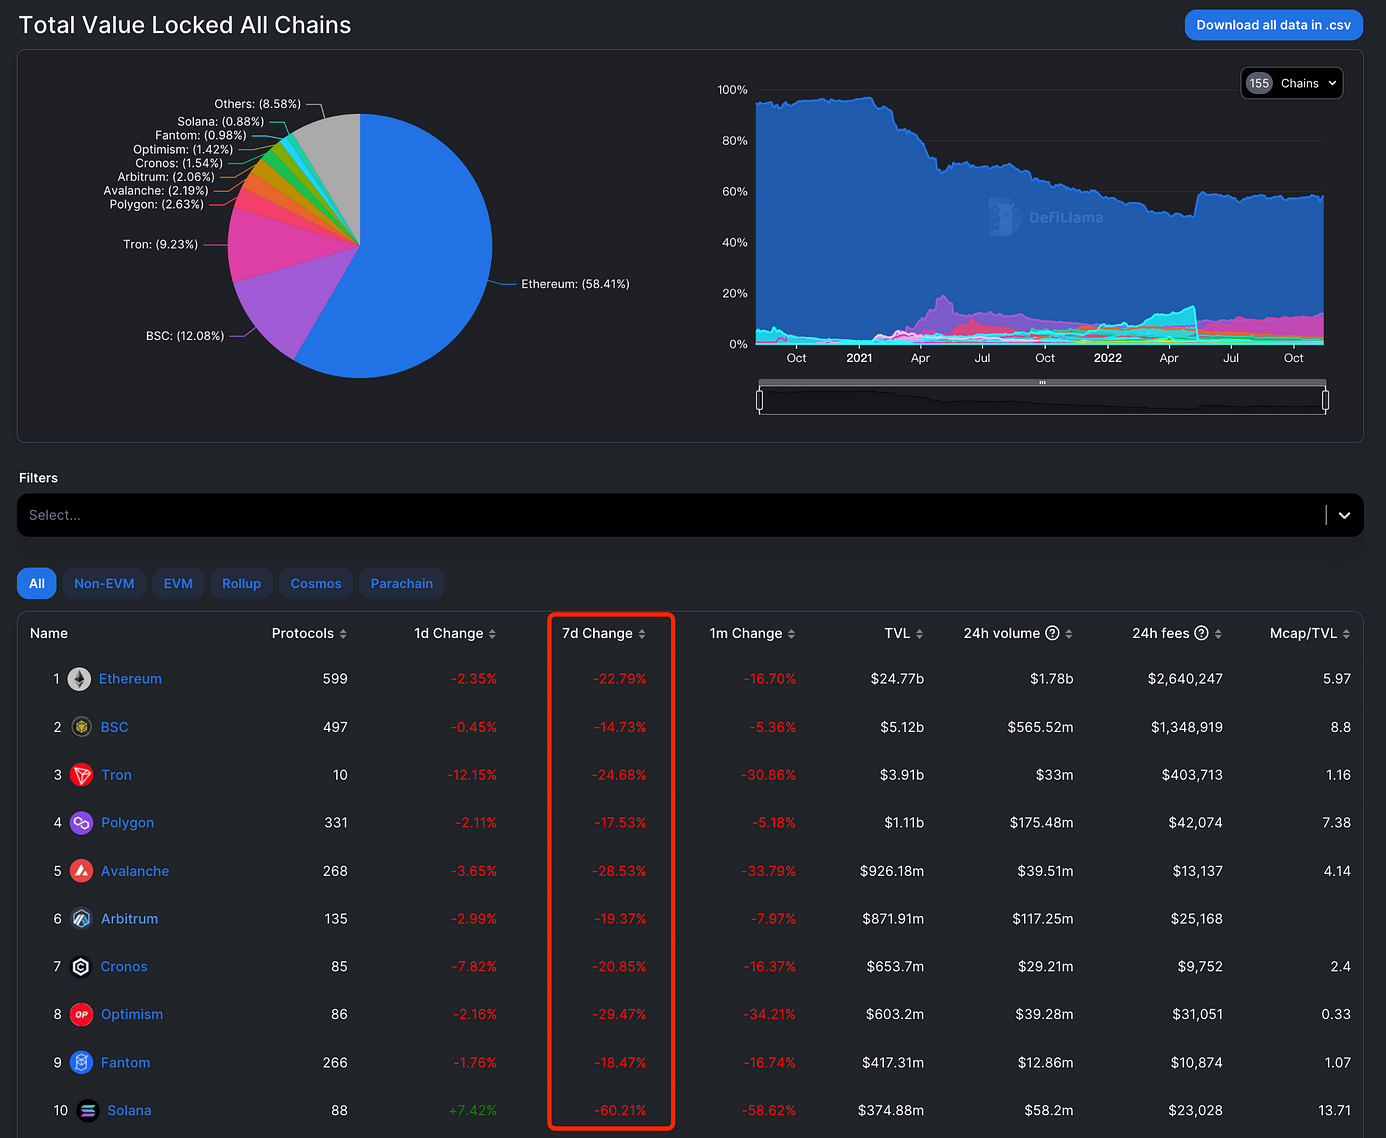Image resolution: width=1386 pixels, height=1138 pixels.
Task: Switch to the Cosmos tab
Action: click(x=316, y=584)
